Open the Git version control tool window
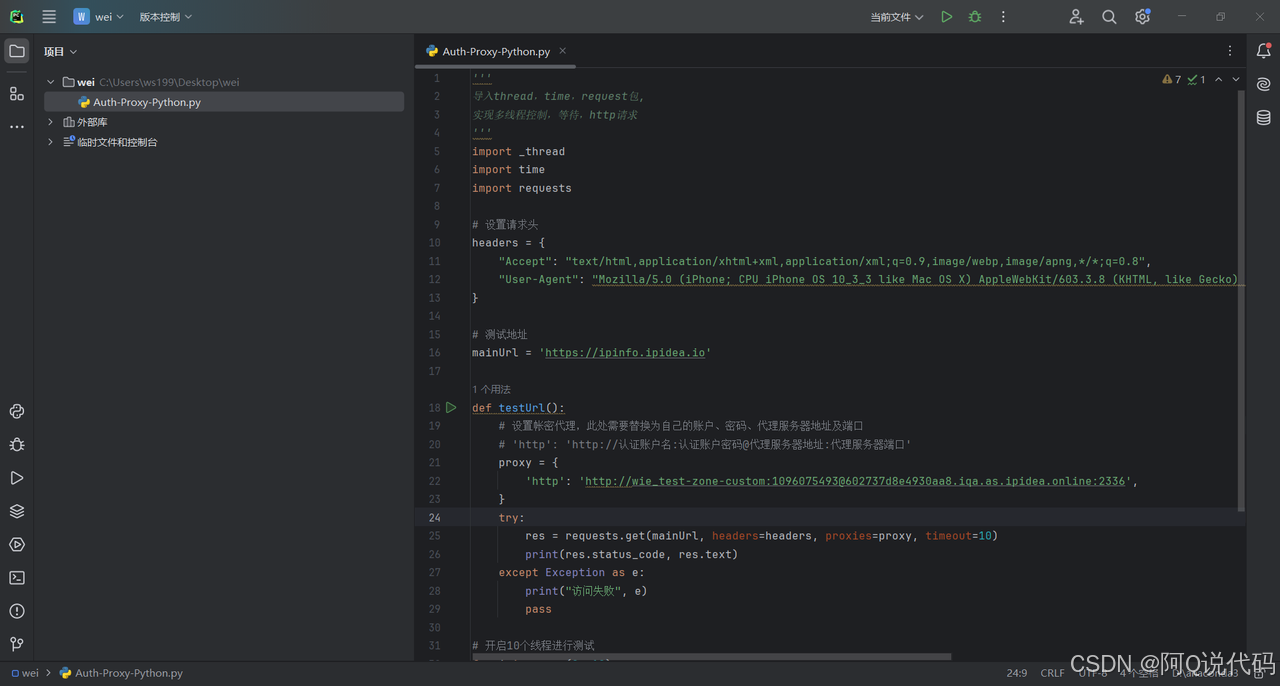Screen dimensions: 1280x686 pyautogui.click(x=17, y=644)
